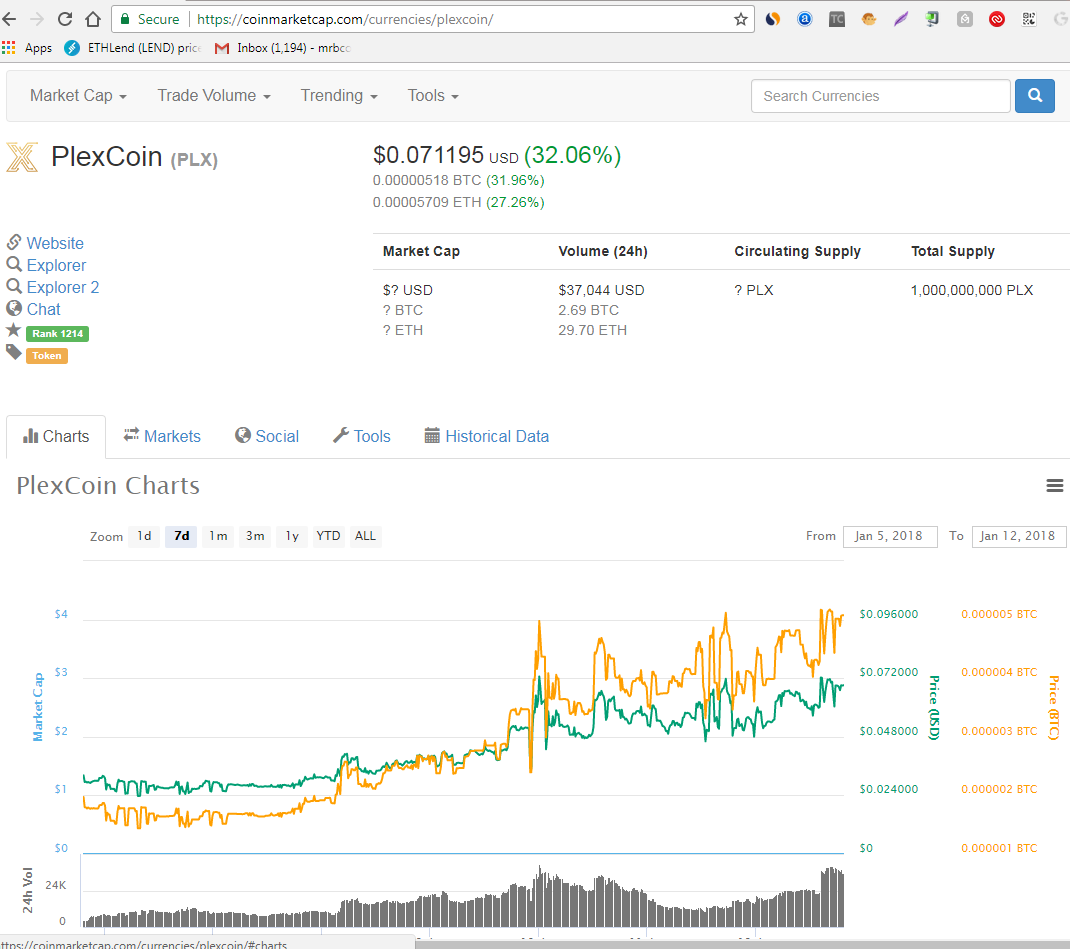Set chart zoom to 3m
1070x949 pixels.
pyautogui.click(x=255, y=536)
